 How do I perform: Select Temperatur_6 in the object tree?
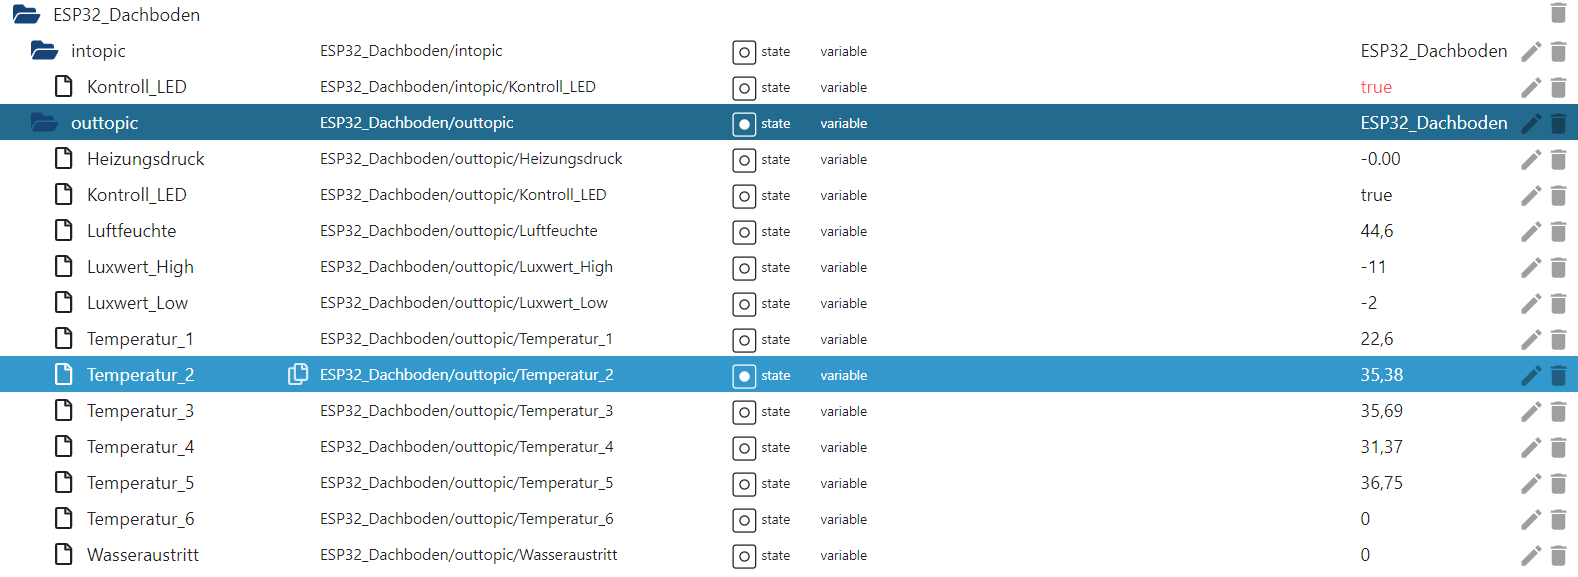[140, 519]
